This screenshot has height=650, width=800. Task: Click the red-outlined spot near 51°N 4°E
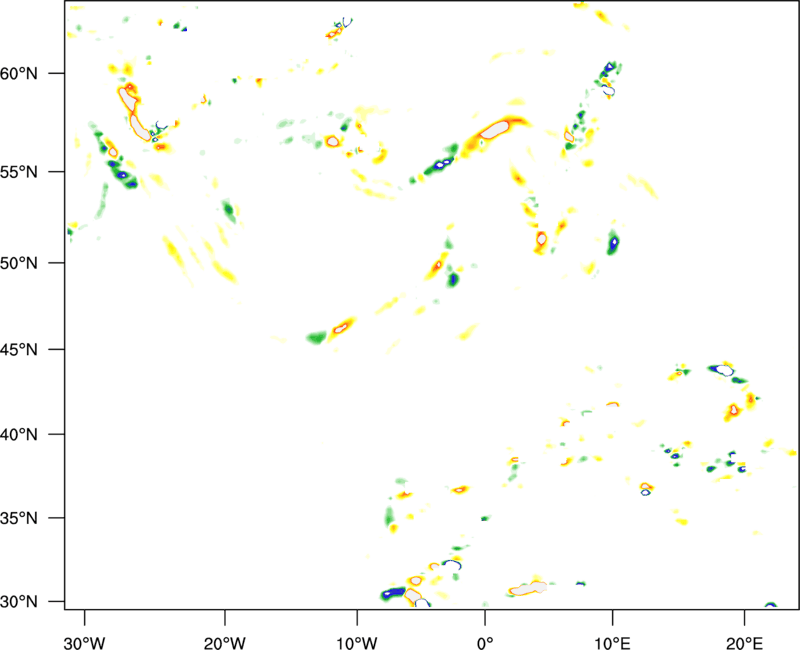pyautogui.click(x=541, y=239)
